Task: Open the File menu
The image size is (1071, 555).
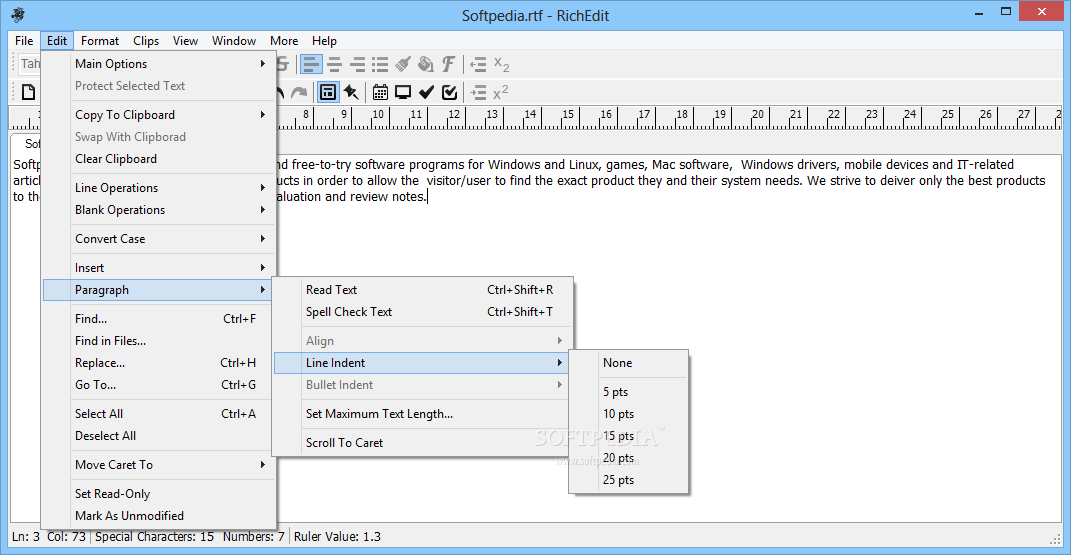Action: click(24, 41)
